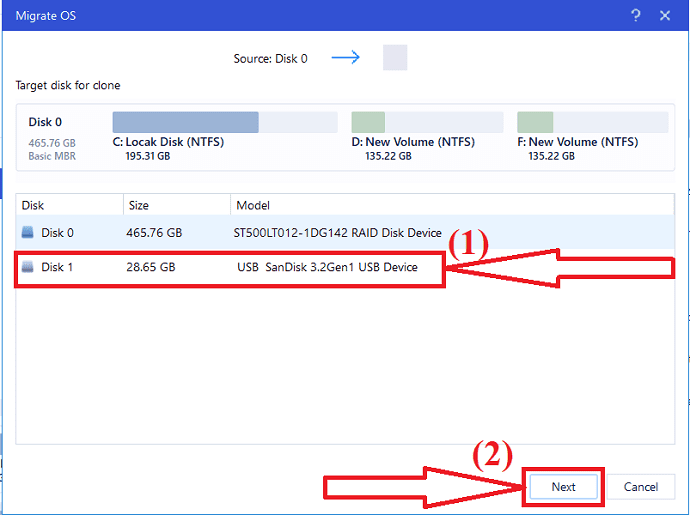Click the Source: Disk 0 text
This screenshot has width=690, height=515.
click(270, 59)
